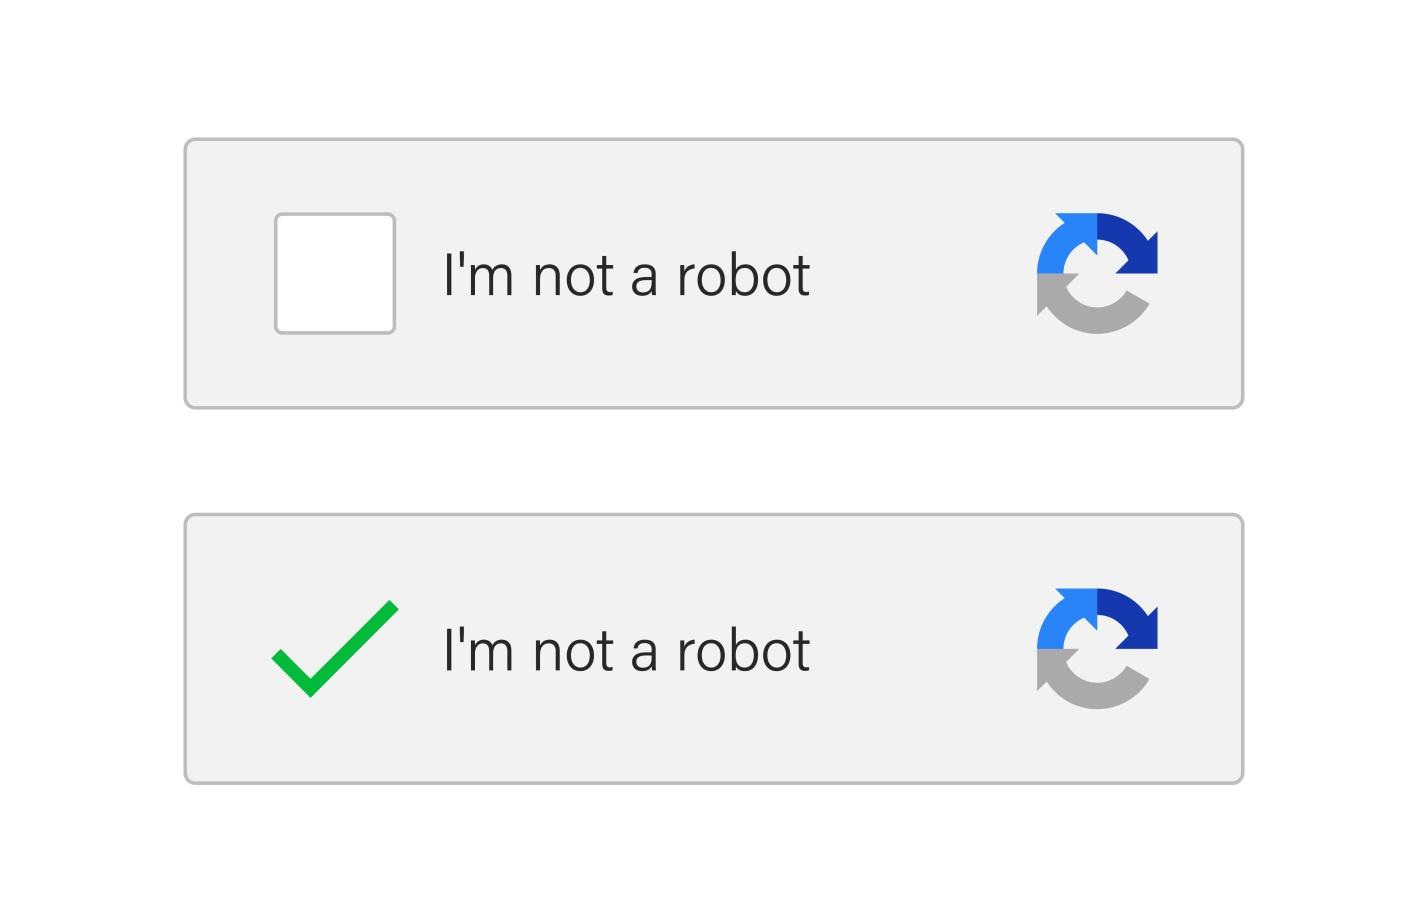Click the "I'm not a robot" label beside the empty checkbox
The image size is (1428, 924).
tap(626, 275)
